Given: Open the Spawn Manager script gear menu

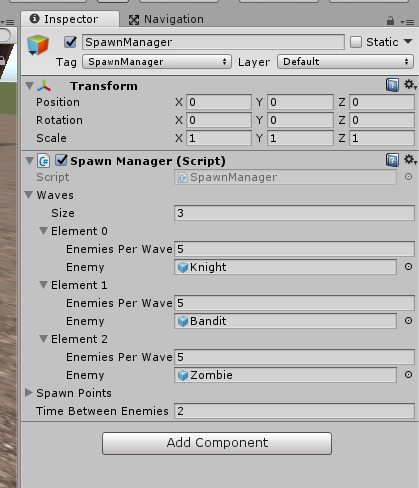Looking at the screenshot, I should tap(410, 160).
